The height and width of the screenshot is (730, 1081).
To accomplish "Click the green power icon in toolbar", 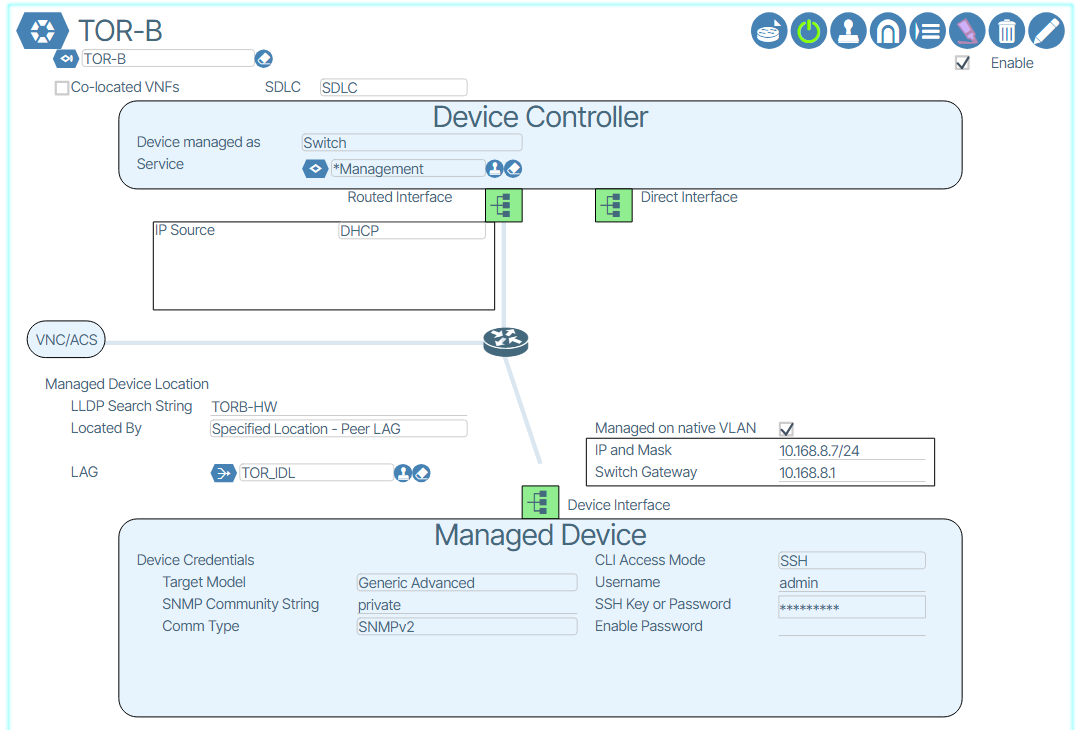I will tap(809, 31).
